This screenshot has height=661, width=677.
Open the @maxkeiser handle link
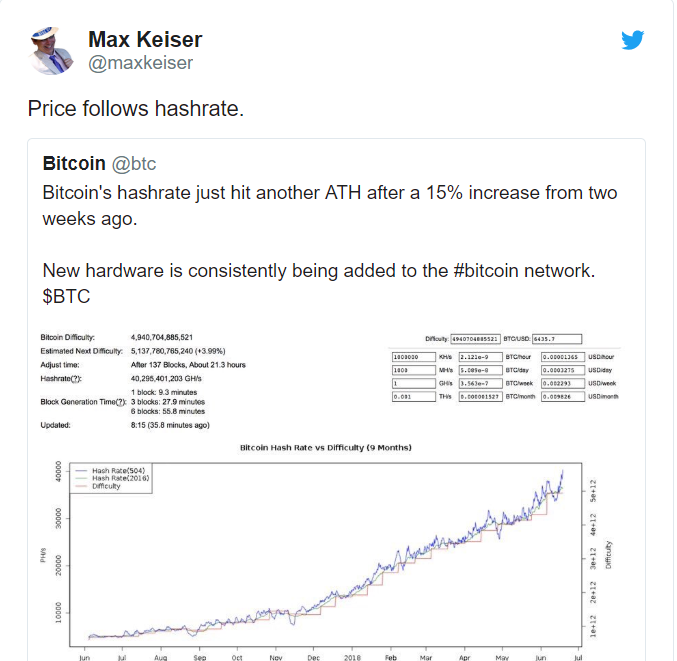click(140, 63)
